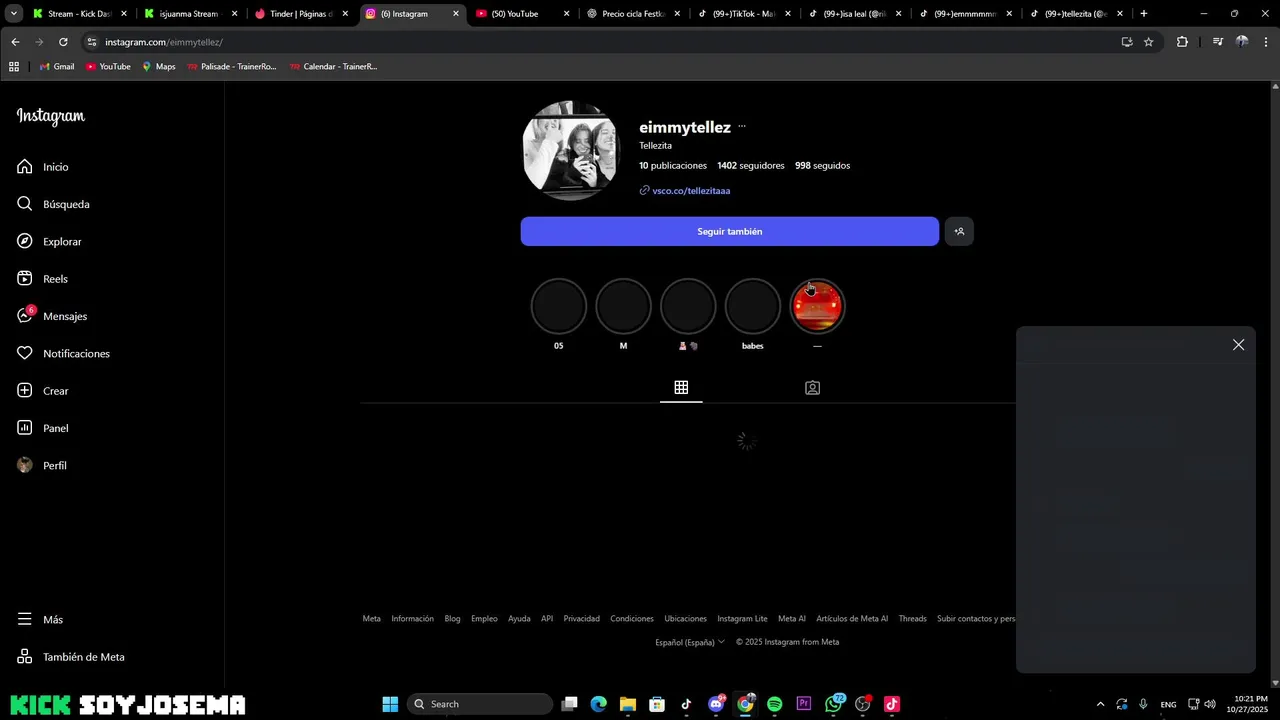Open the Palisade - TrainerRo... bookmark
This screenshot has width=1280, height=720.
[231, 67]
